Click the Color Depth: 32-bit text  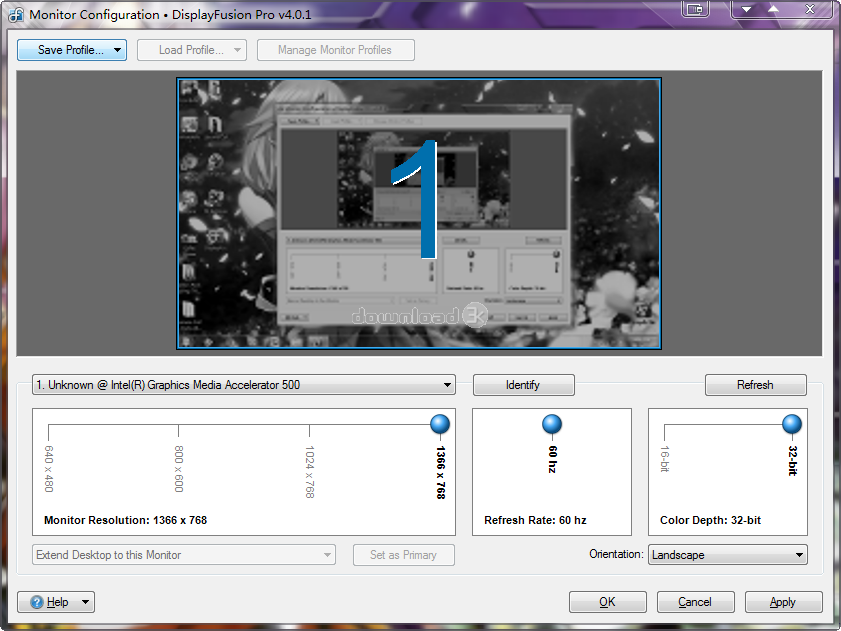tap(711, 520)
